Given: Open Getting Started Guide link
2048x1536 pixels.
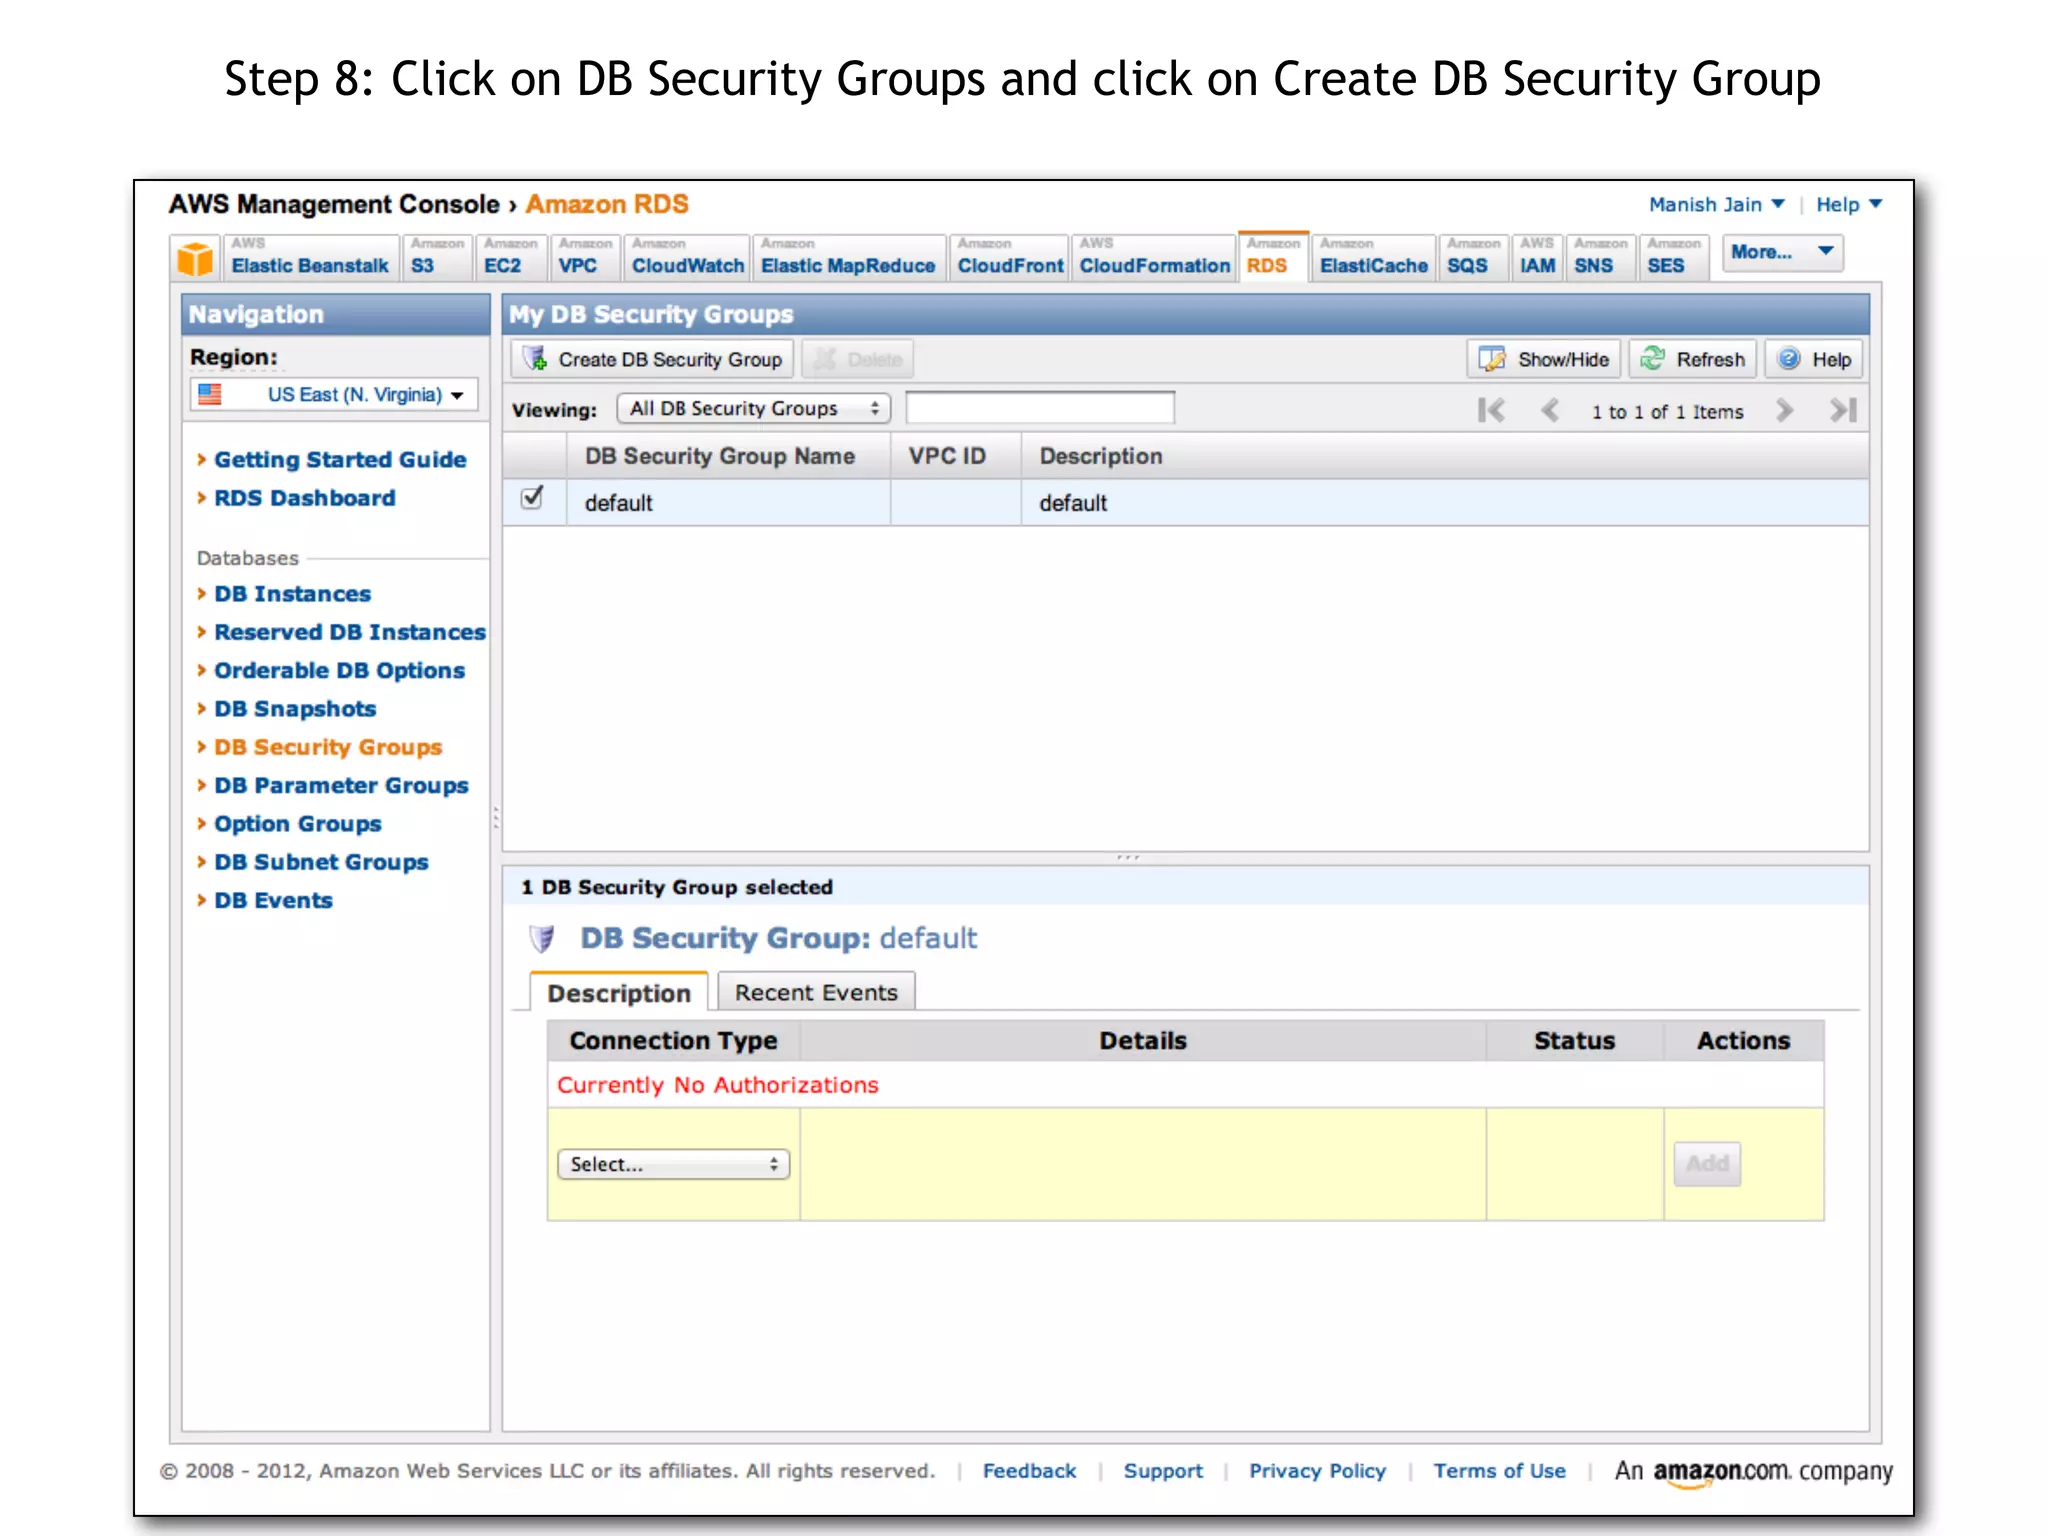Looking at the screenshot, I should pos(340,459).
